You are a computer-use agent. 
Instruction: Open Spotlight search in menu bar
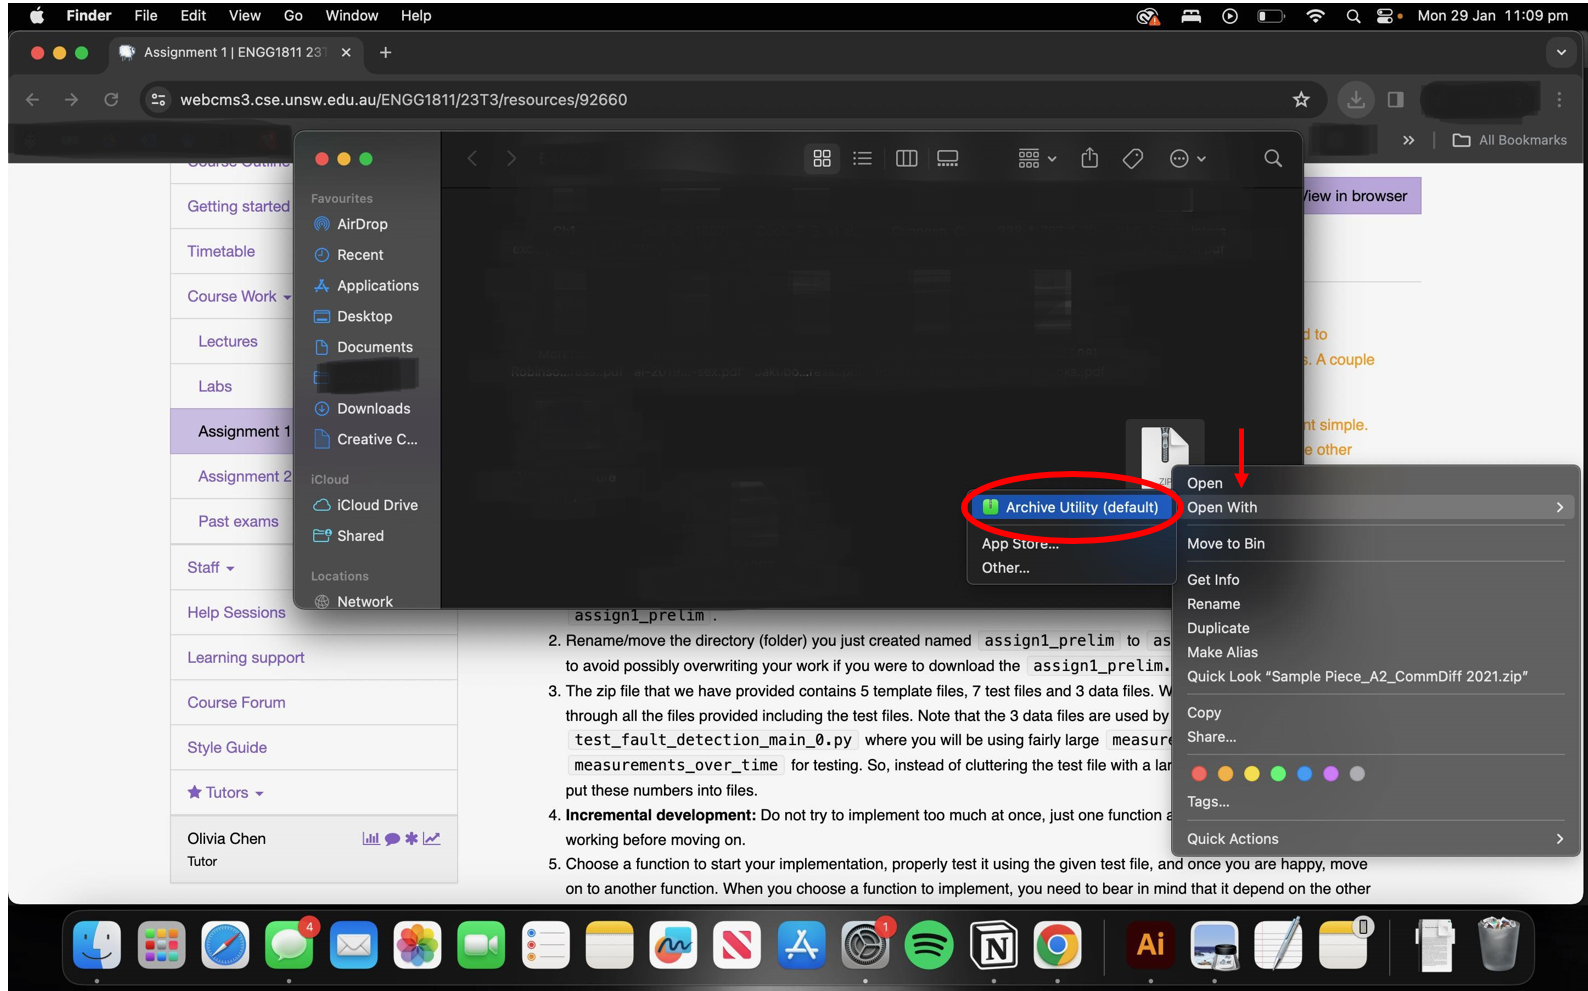pyautogui.click(x=1353, y=16)
